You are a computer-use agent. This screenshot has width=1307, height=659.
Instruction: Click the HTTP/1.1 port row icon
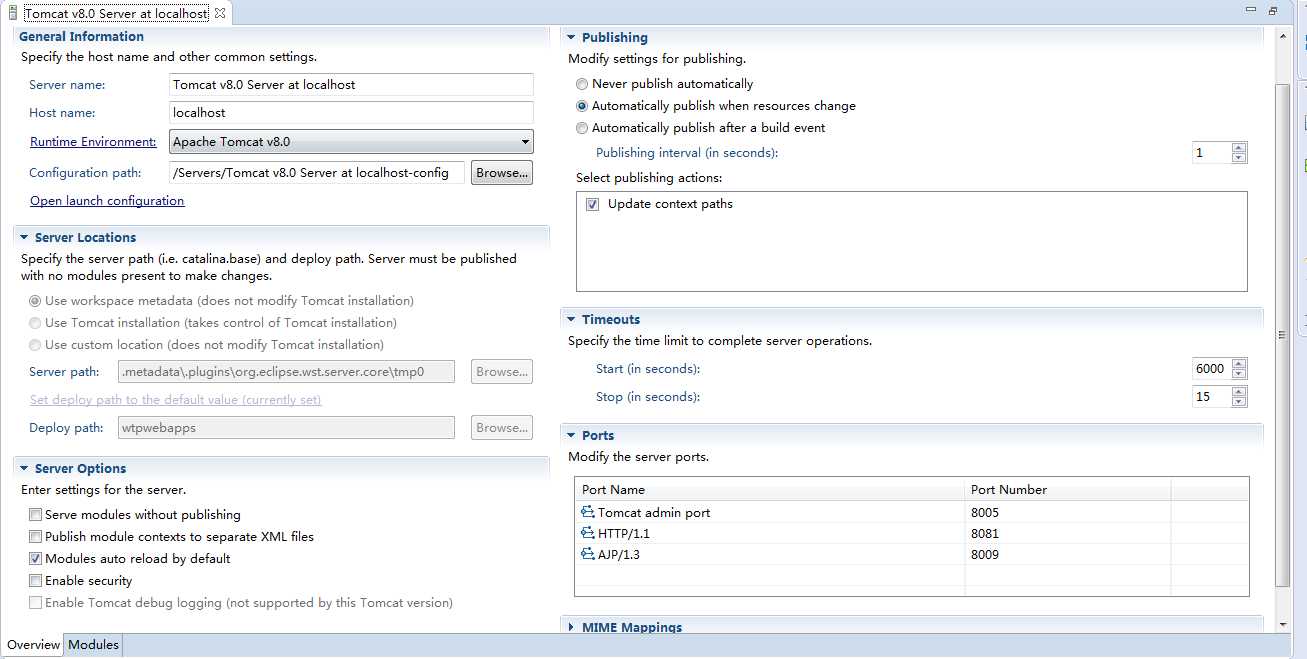[x=587, y=533]
